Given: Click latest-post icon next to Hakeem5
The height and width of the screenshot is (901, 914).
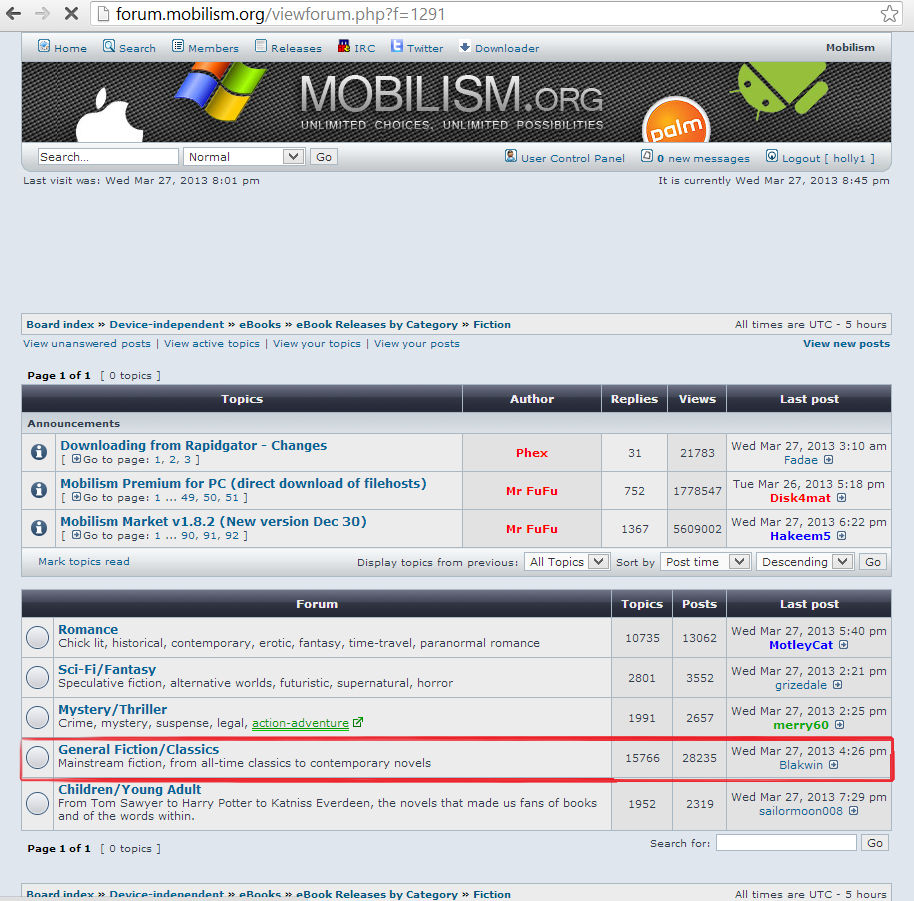Looking at the screenshot, I should tap(841, 536).
